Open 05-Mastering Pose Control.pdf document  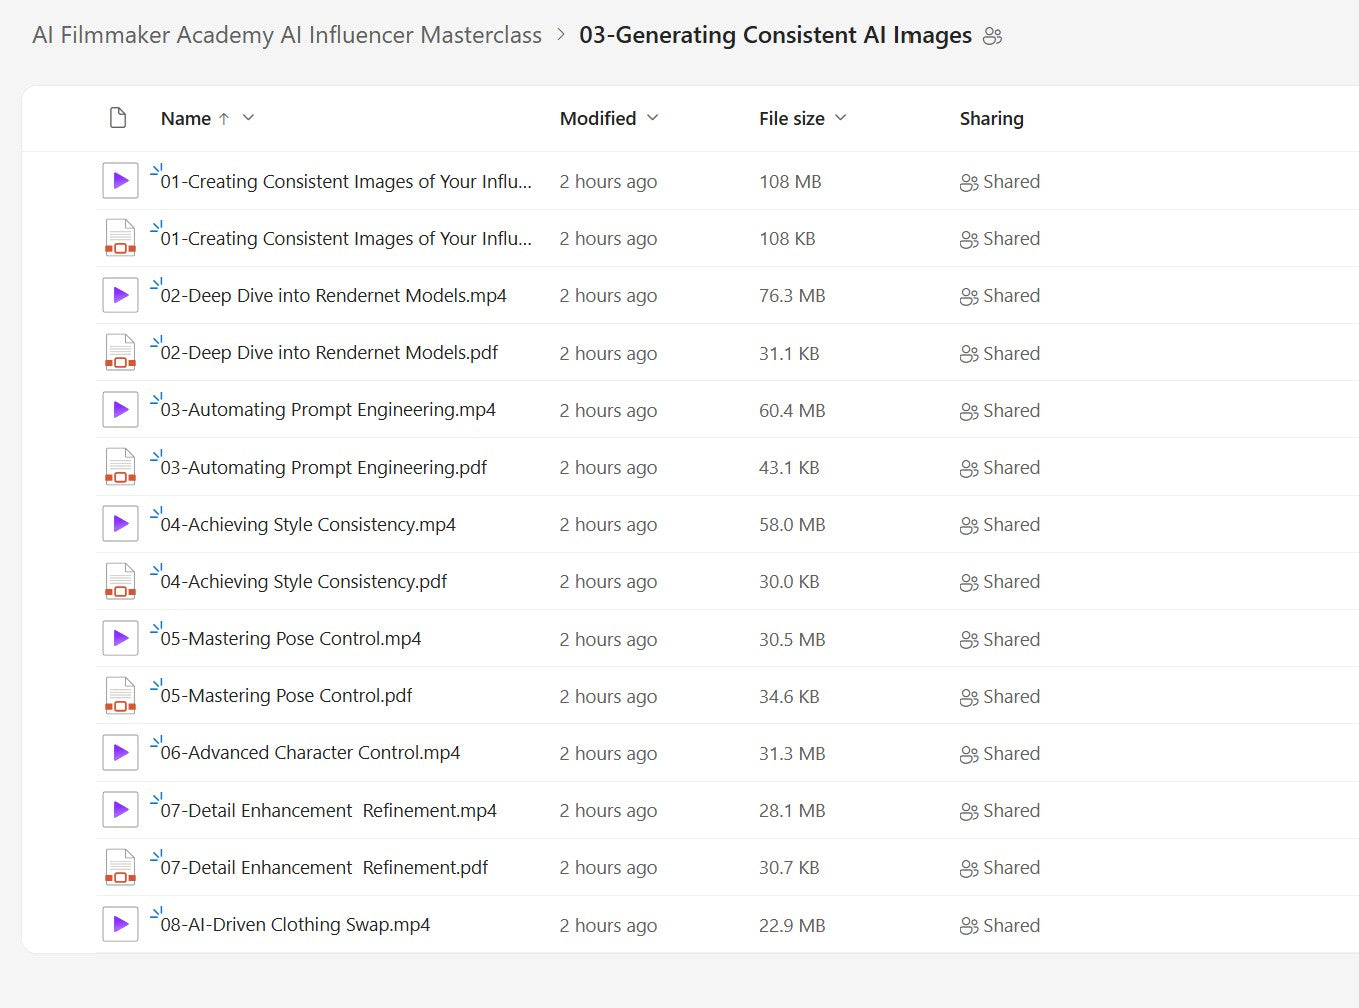[286, 696]
